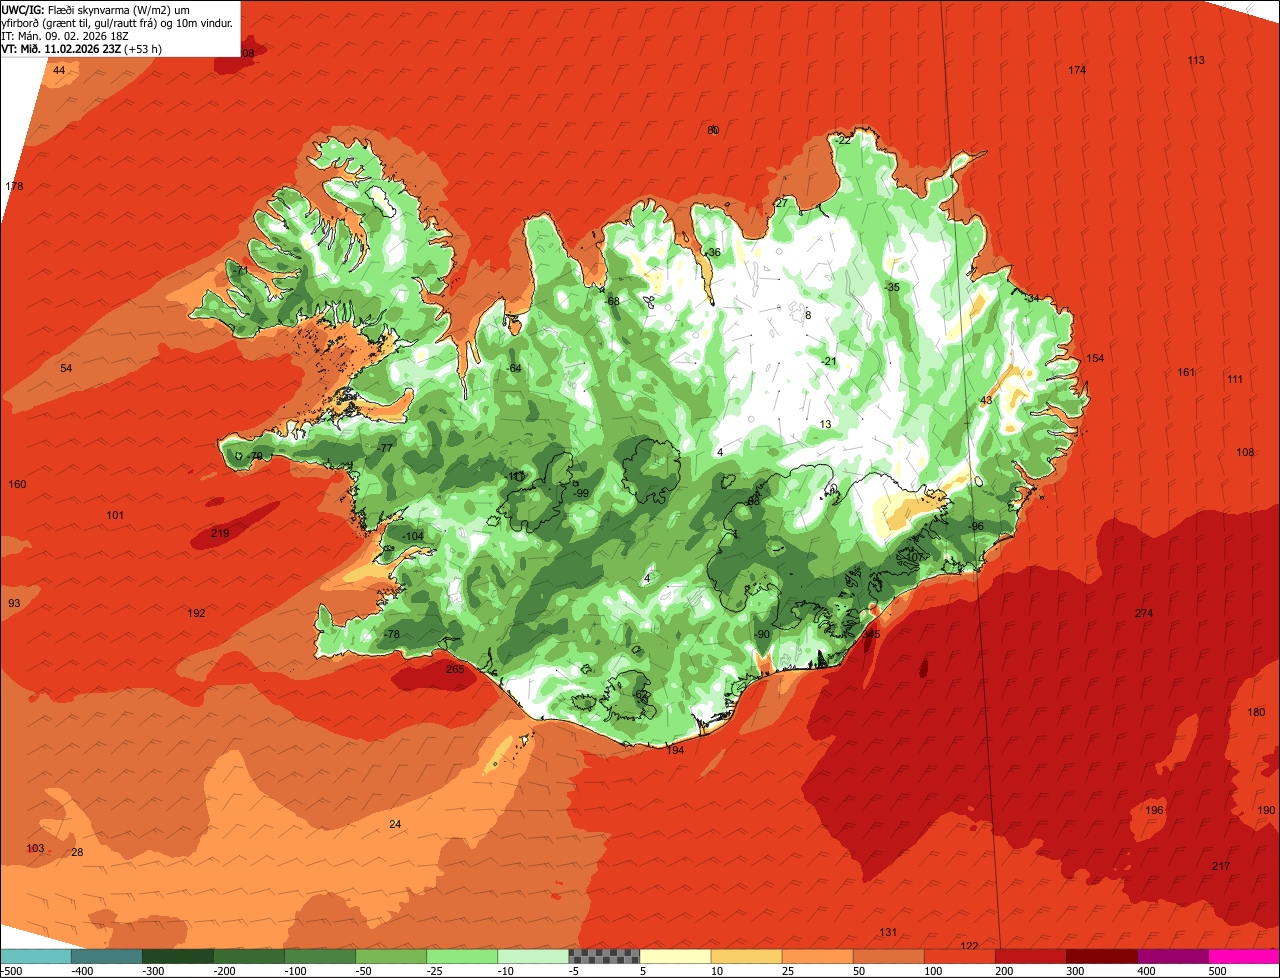This screenshot has width=1280, height=978.
Task: Click the map value 265 off southwest coast
Action: coord(455,669)
